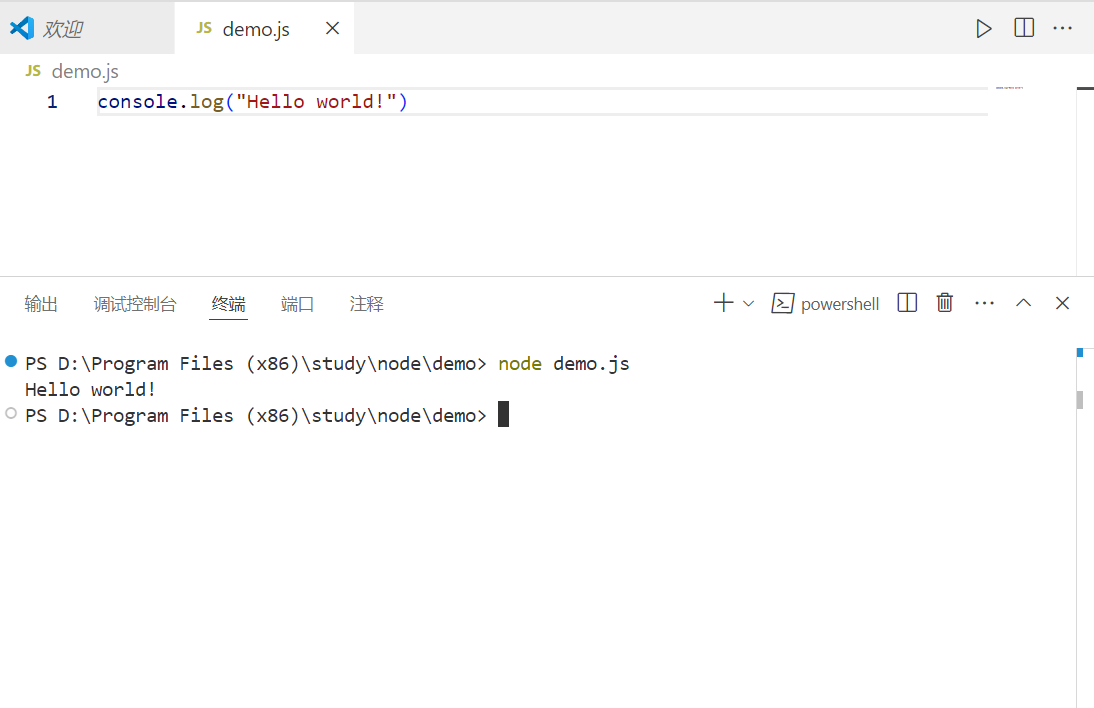The image size is (1094, 708).
Task: Close the demo.js editor tab
Action: pos(332,28)
